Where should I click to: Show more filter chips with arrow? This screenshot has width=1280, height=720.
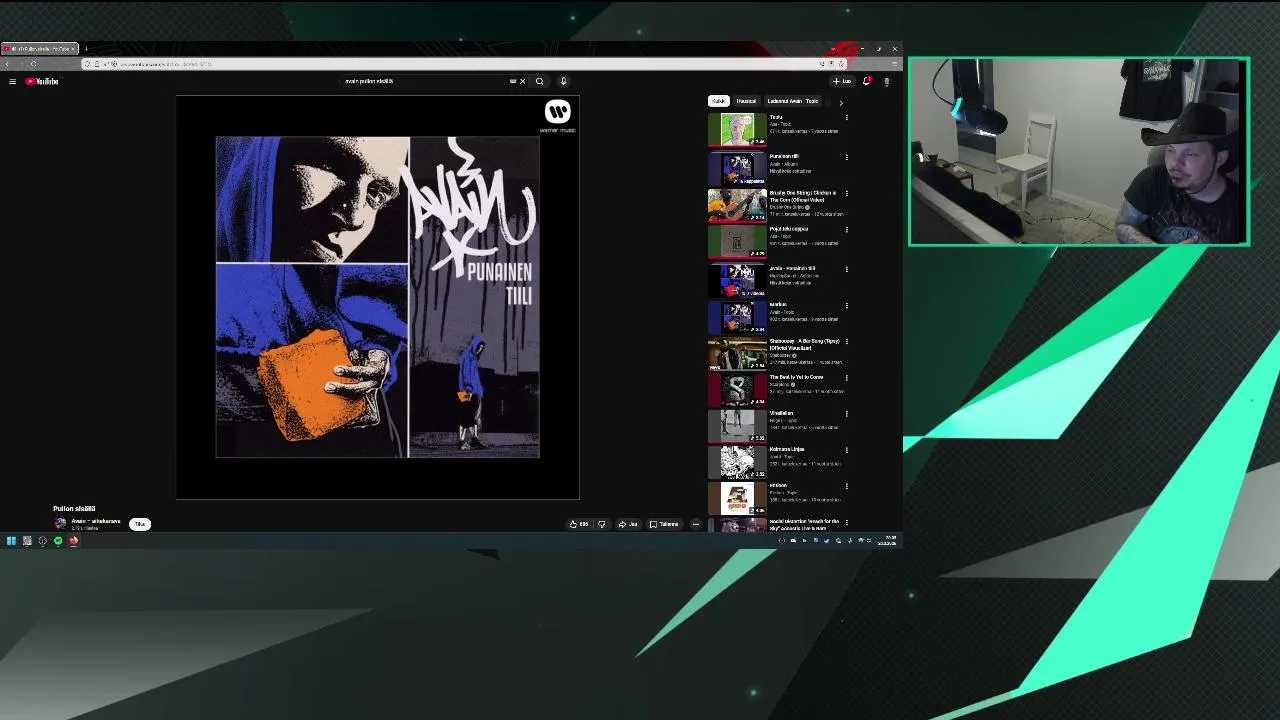(840, 102)
